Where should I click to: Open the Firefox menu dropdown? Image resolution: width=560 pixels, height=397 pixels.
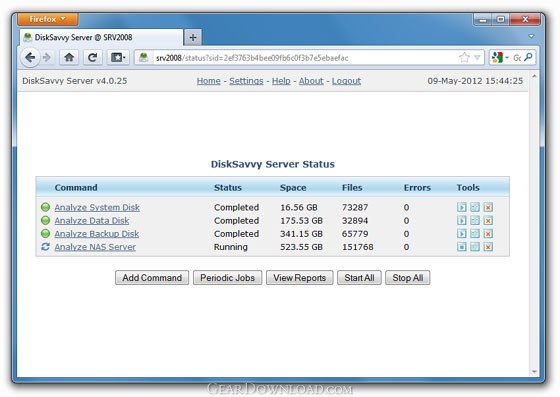pos(48,19)
